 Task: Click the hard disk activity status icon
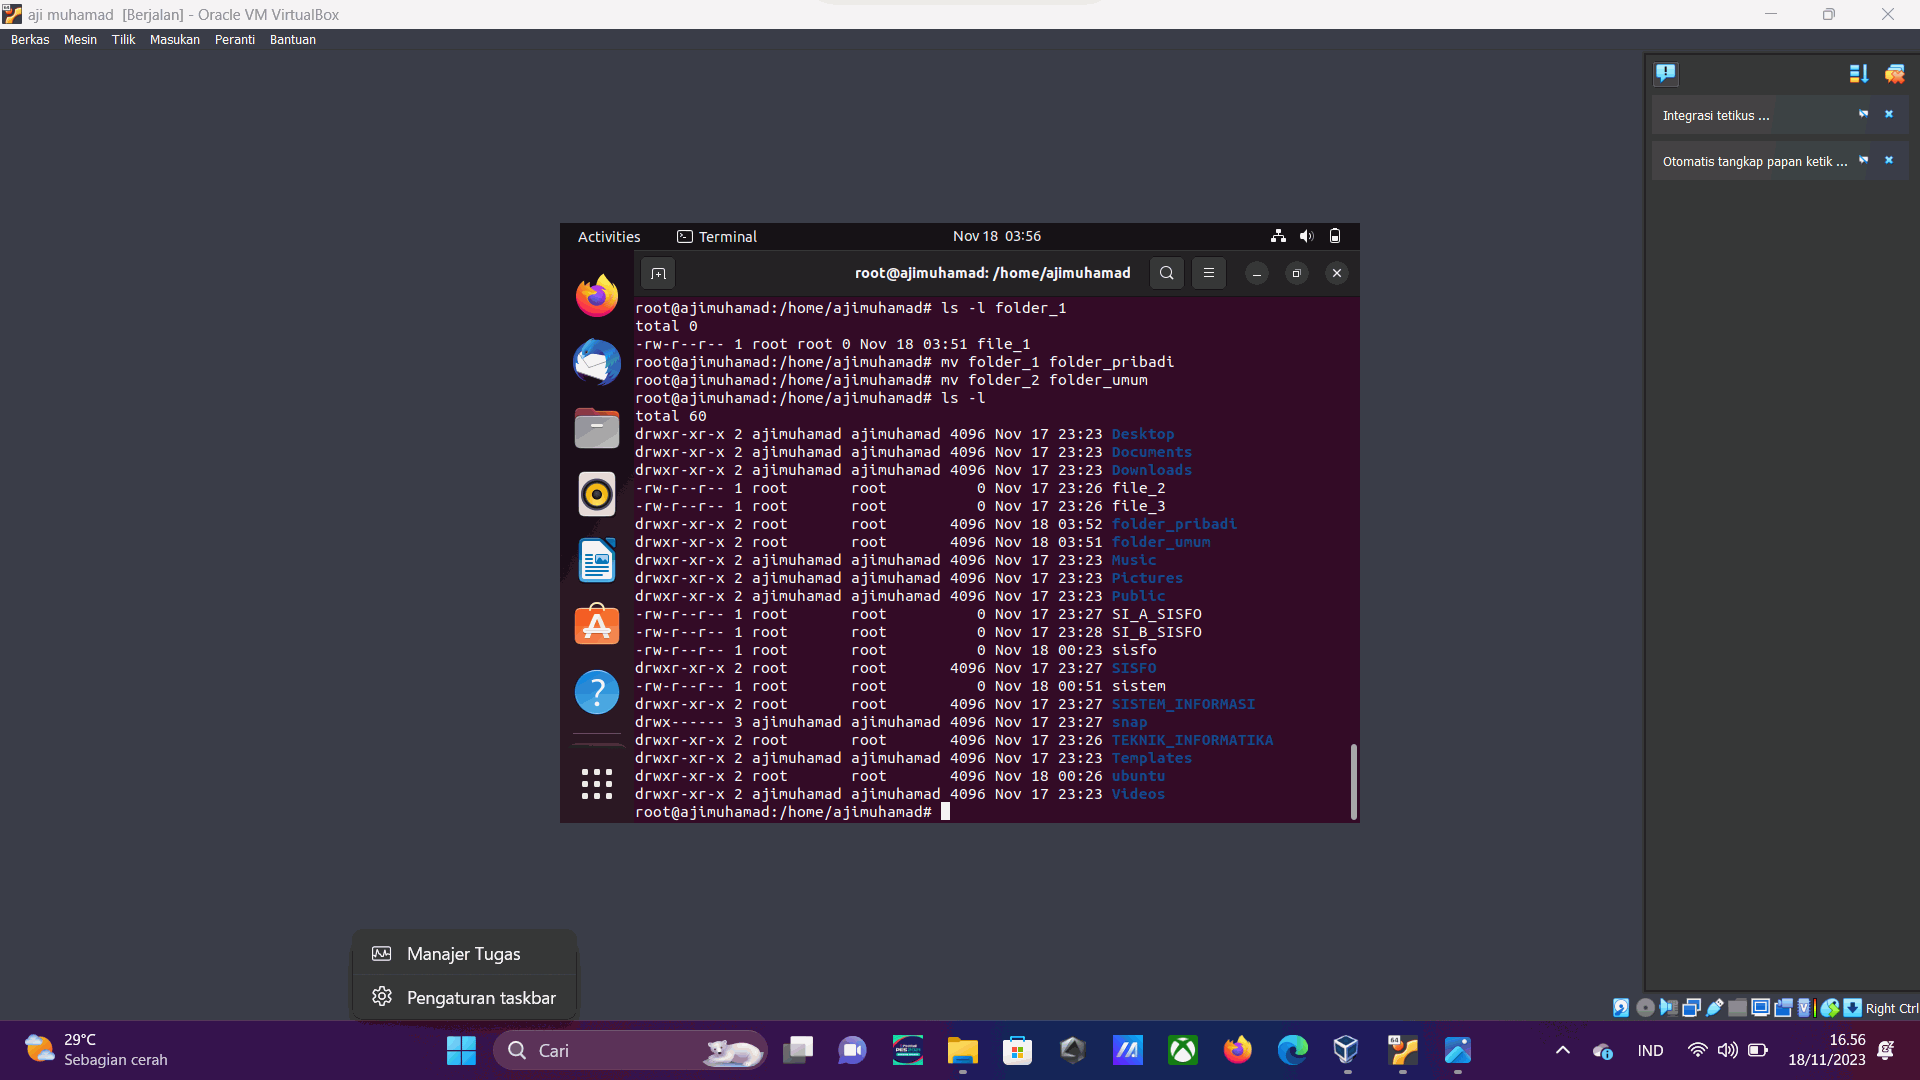click(x=1621, y=1008)
